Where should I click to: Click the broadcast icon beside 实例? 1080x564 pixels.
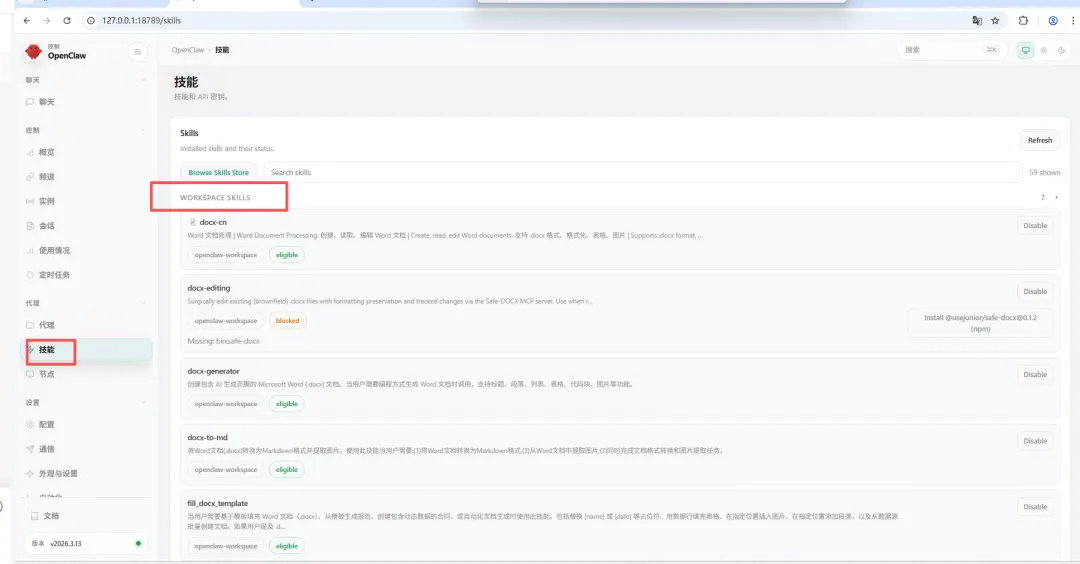point(30,201)
